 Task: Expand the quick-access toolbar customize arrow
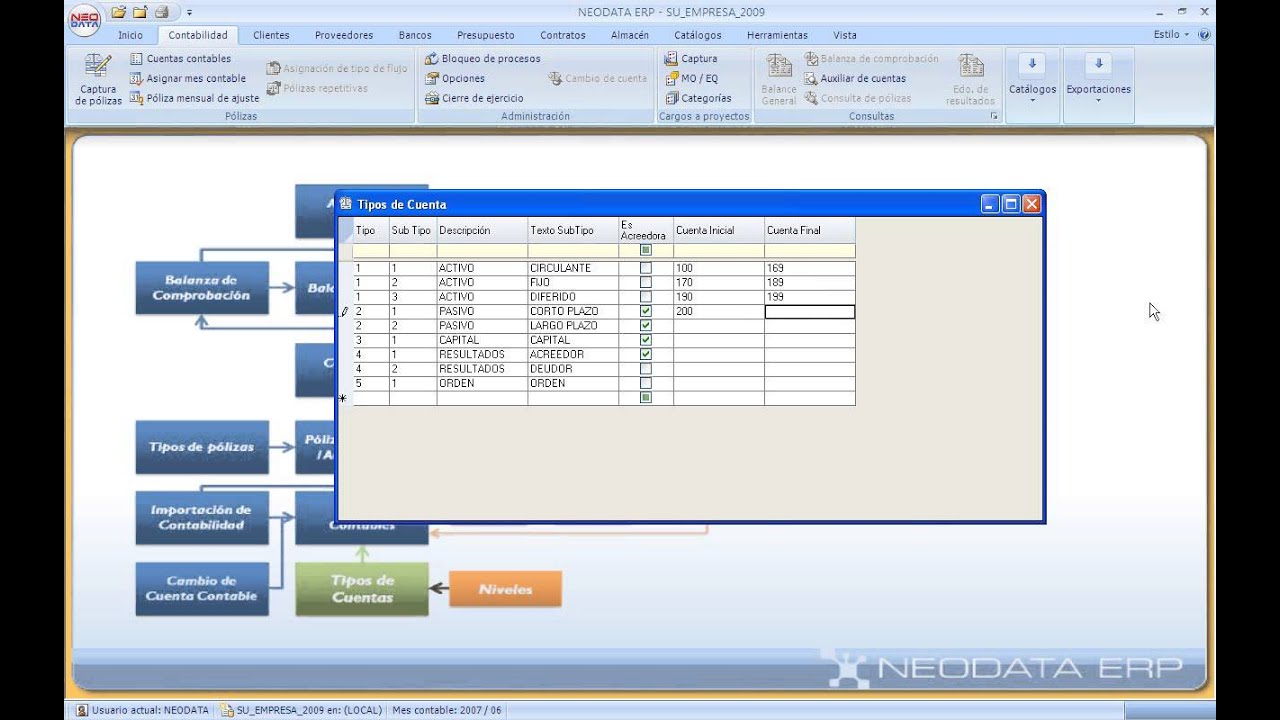tap(189, 13)
